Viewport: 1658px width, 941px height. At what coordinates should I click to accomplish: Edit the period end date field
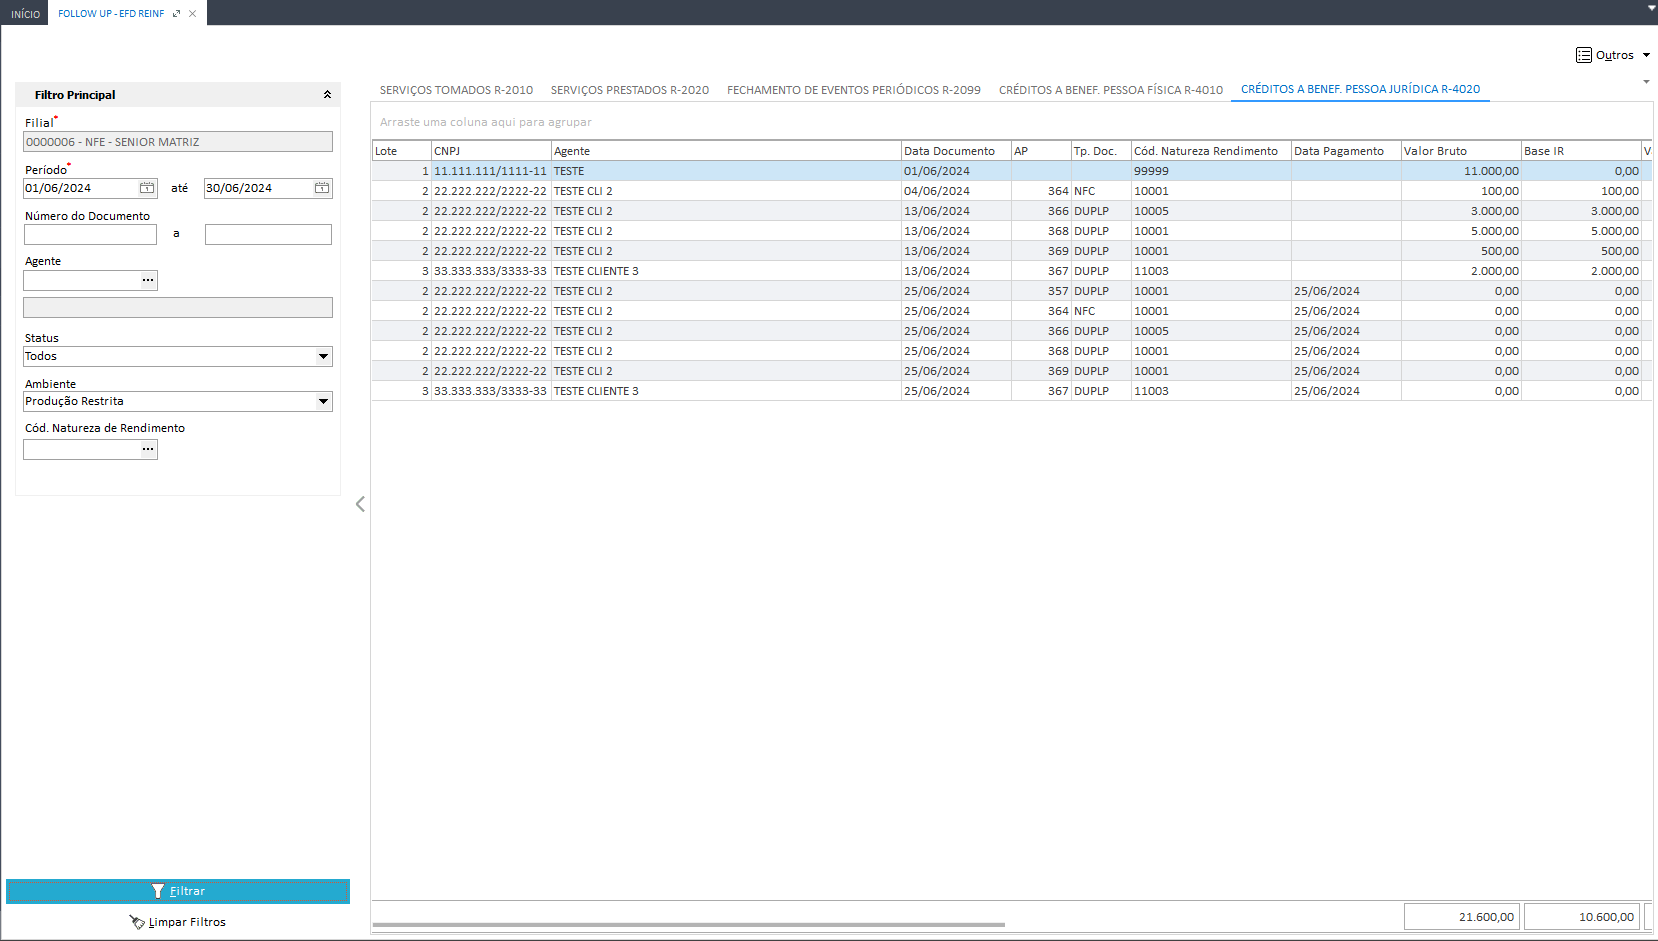coord(259,188)
